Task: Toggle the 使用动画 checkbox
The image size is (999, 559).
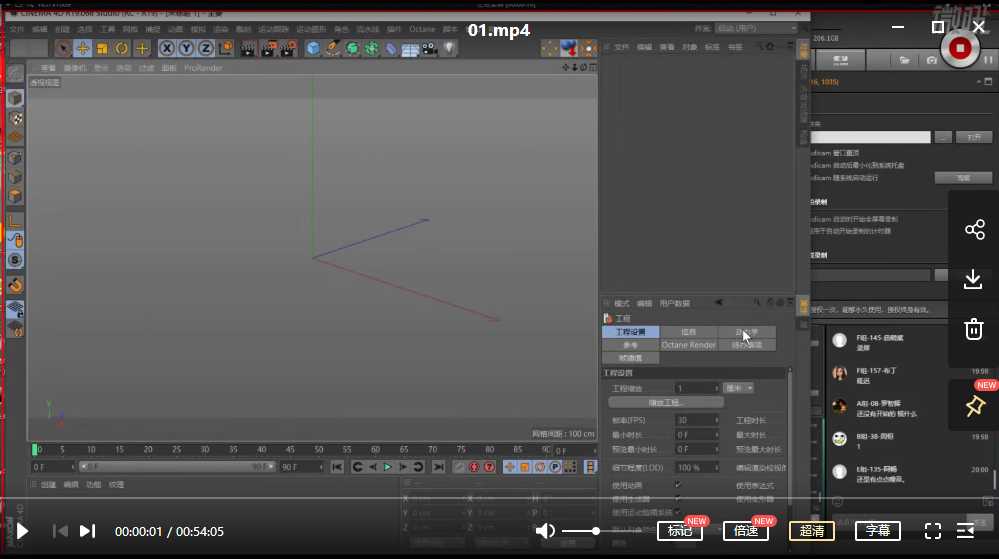Action: pos(678,485)
